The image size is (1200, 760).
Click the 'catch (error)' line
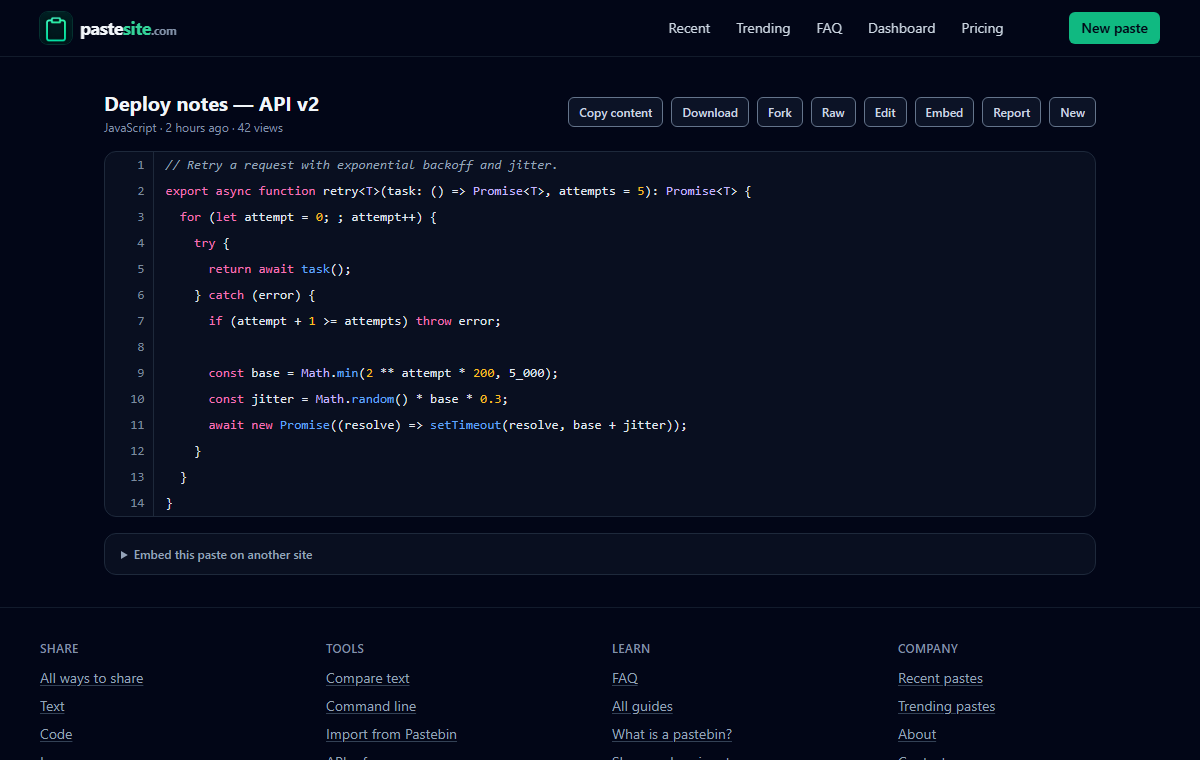click(x=255, y=295)
